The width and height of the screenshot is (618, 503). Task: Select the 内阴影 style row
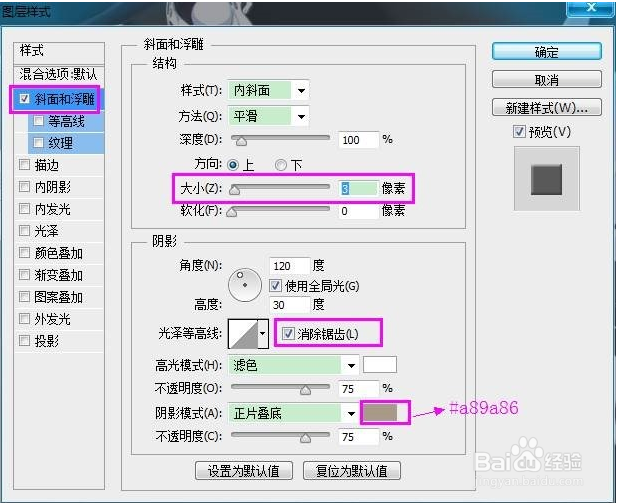[x=59, y=186]
